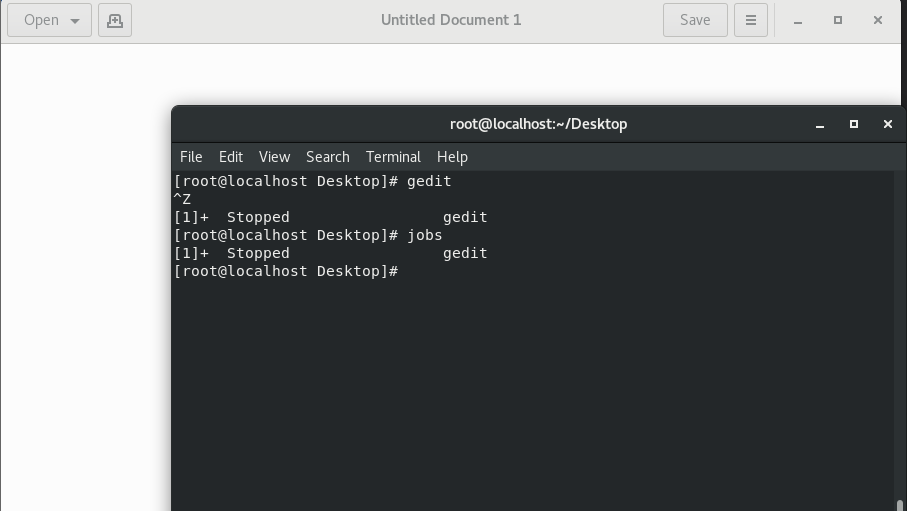The height and width of the screenshot is (511, 907).
Task: Minimize the gedit window
Action: 798,20
